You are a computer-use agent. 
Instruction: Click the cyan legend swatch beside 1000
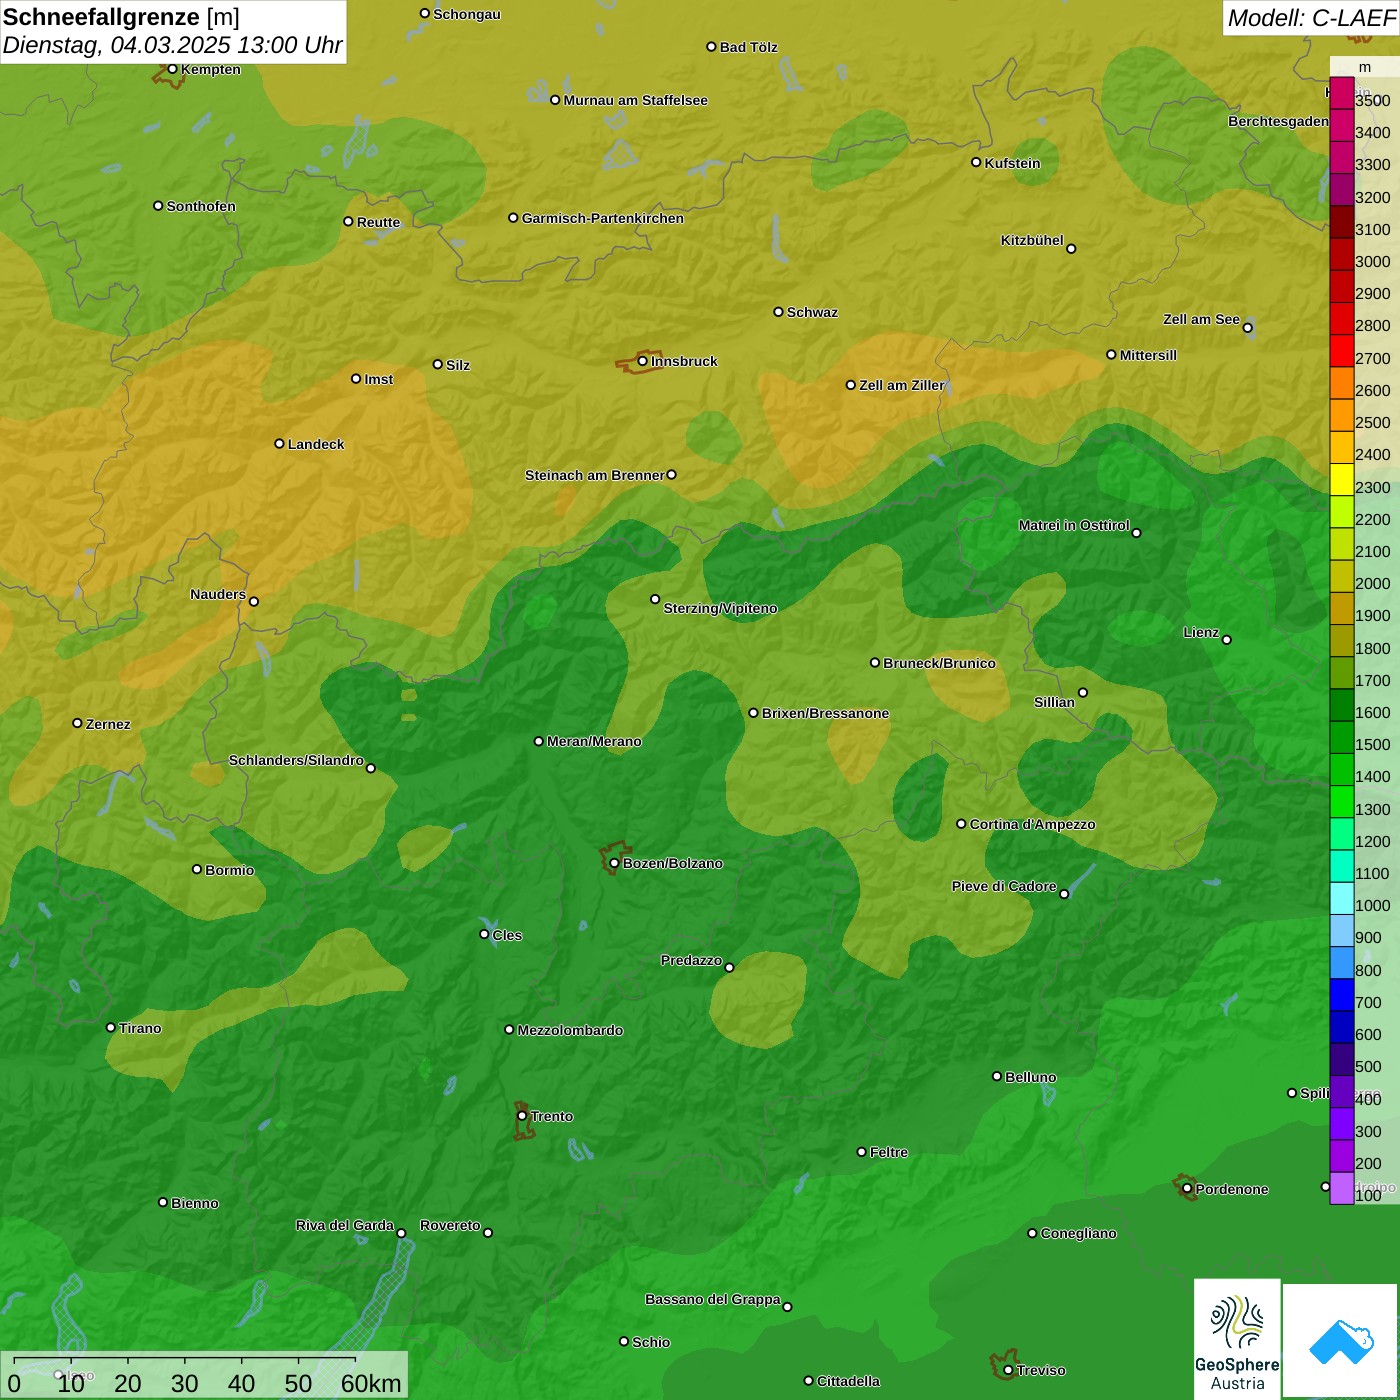point(1342,898)
